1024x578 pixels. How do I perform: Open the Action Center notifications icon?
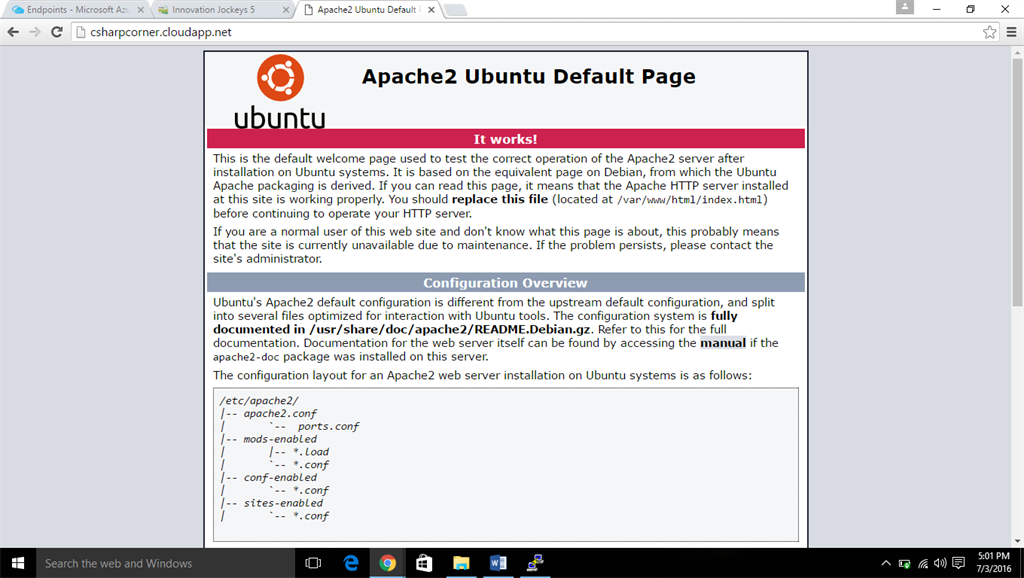pos(959,563)
